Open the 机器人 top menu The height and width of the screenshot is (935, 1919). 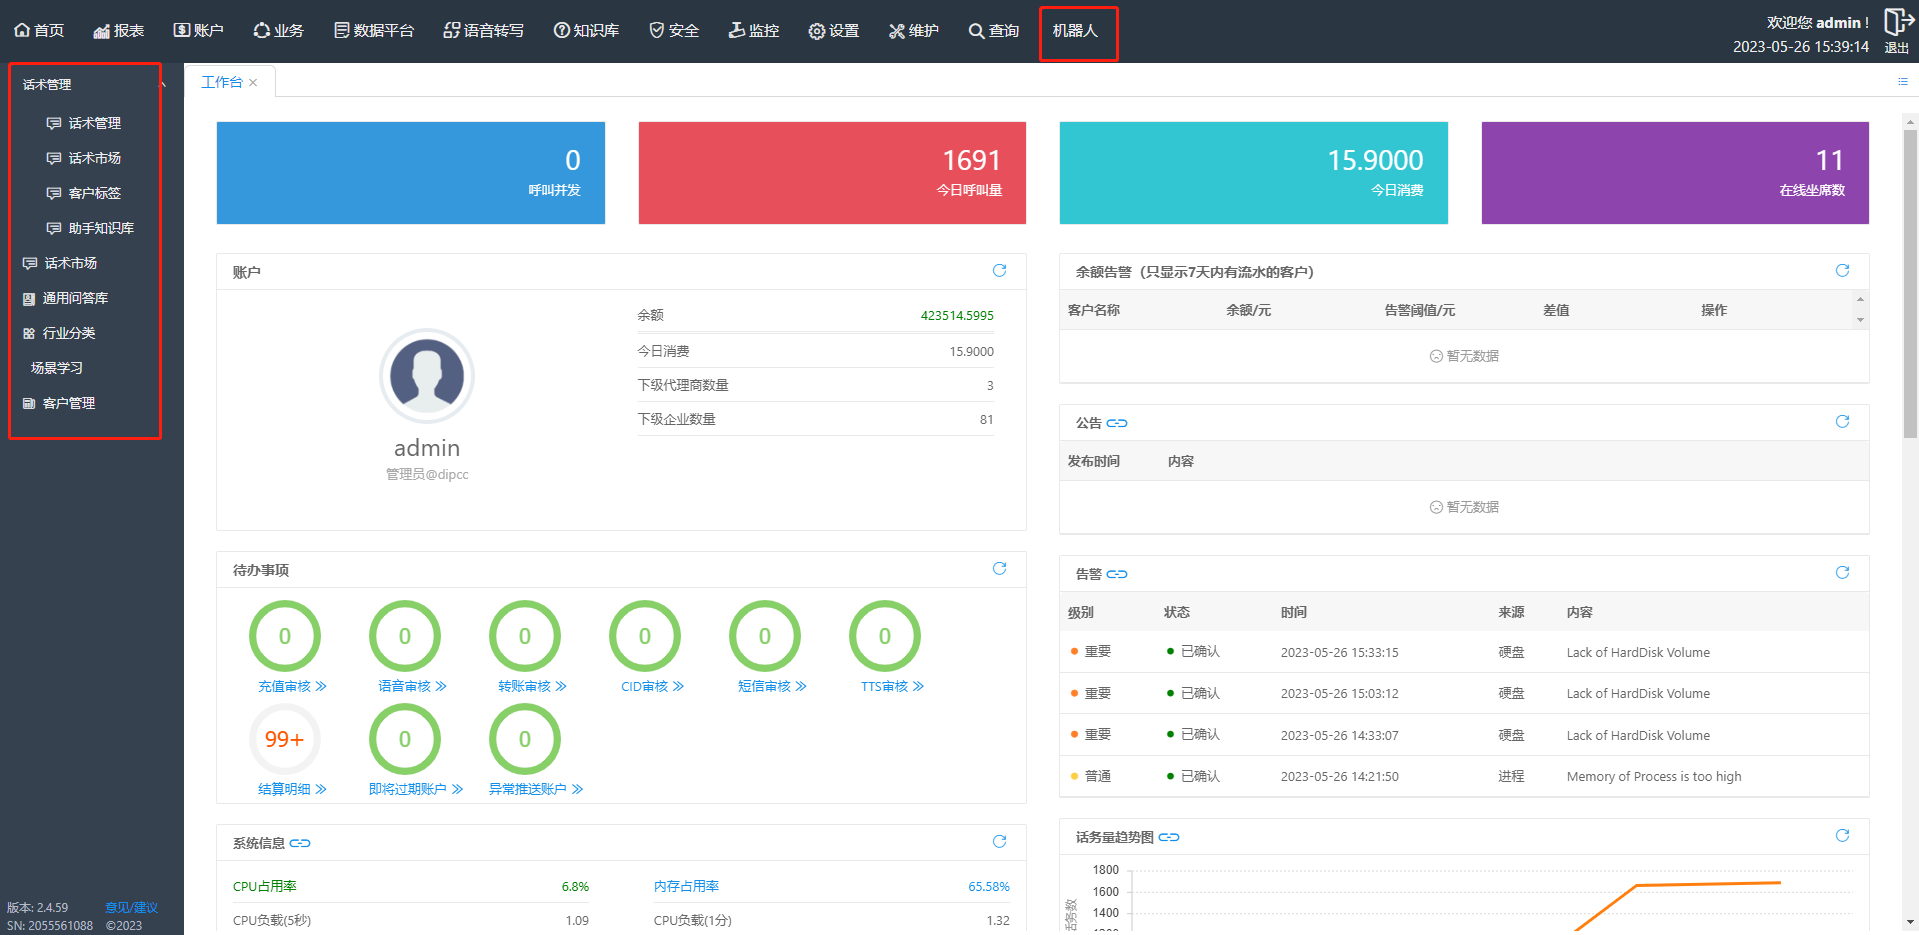[x=1076, y=31]
